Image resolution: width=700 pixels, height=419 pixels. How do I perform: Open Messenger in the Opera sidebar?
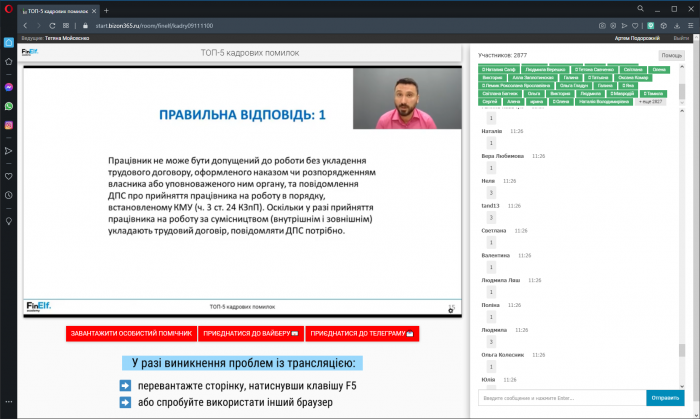(8, 87)
